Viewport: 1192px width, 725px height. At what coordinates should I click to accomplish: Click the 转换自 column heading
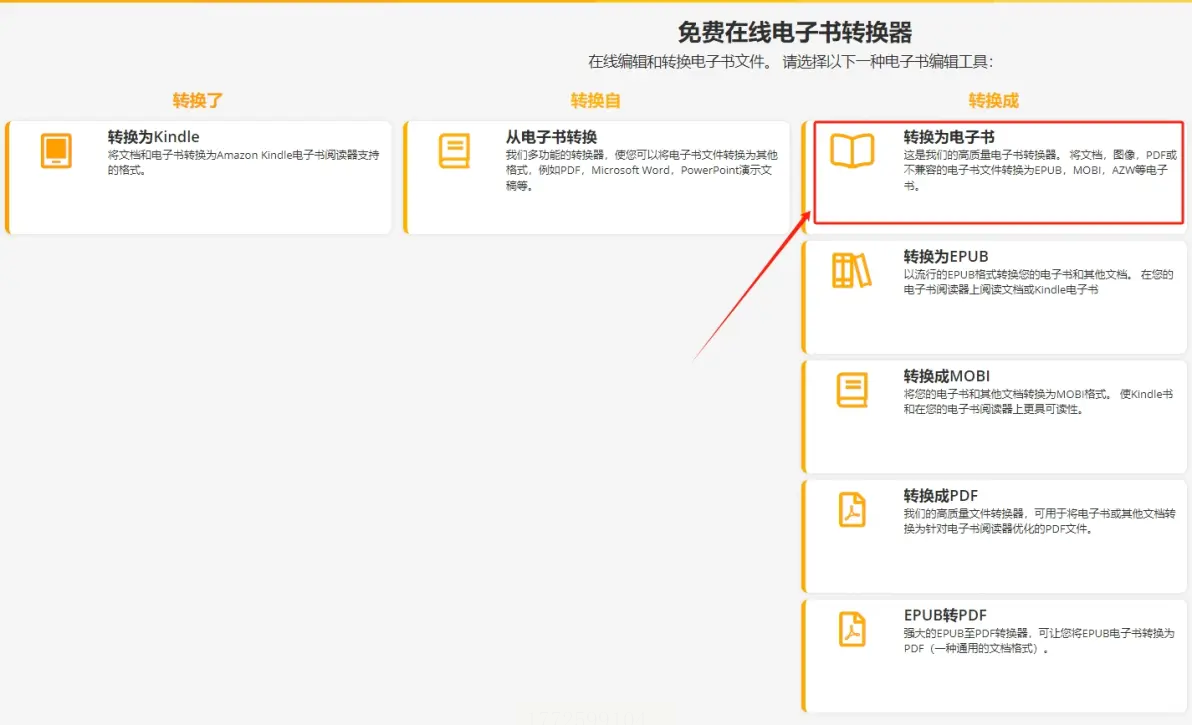pos(595,100)
